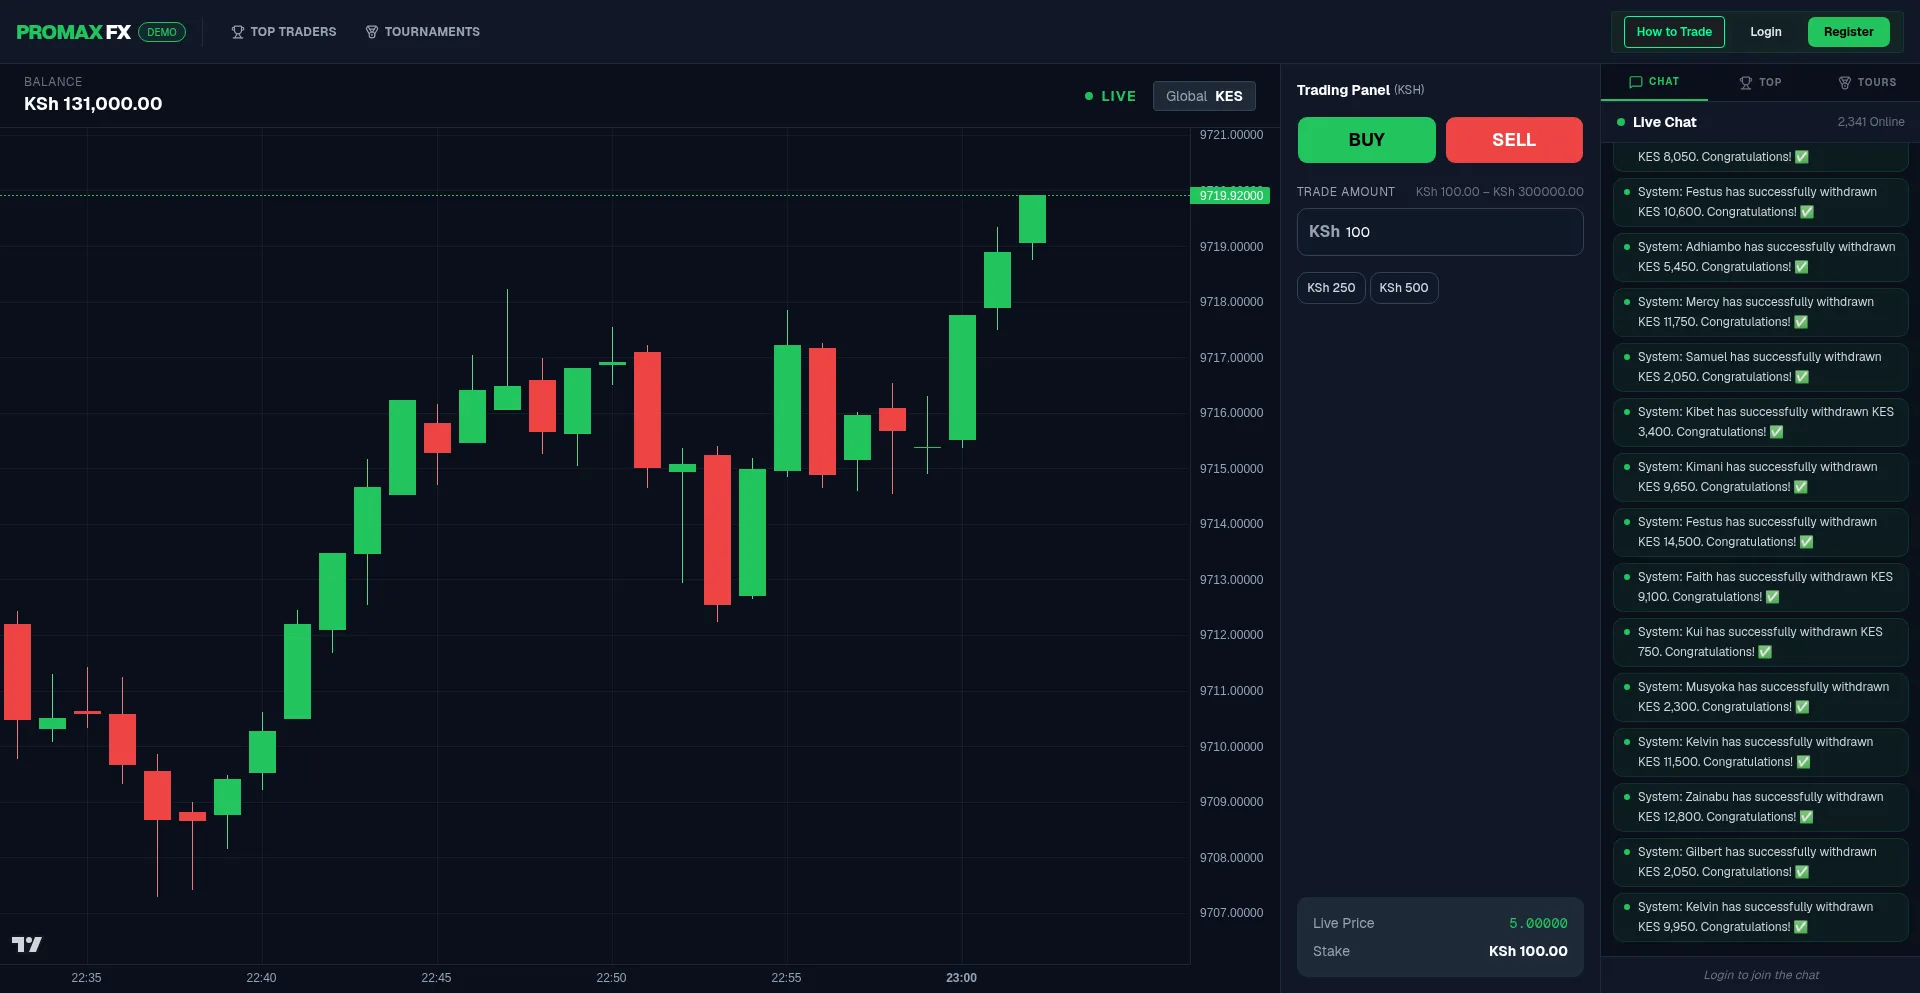This screenshot has height=993, width=1920.
Task: Click the 22:50 time axis label
Action: tap(611, 978)
